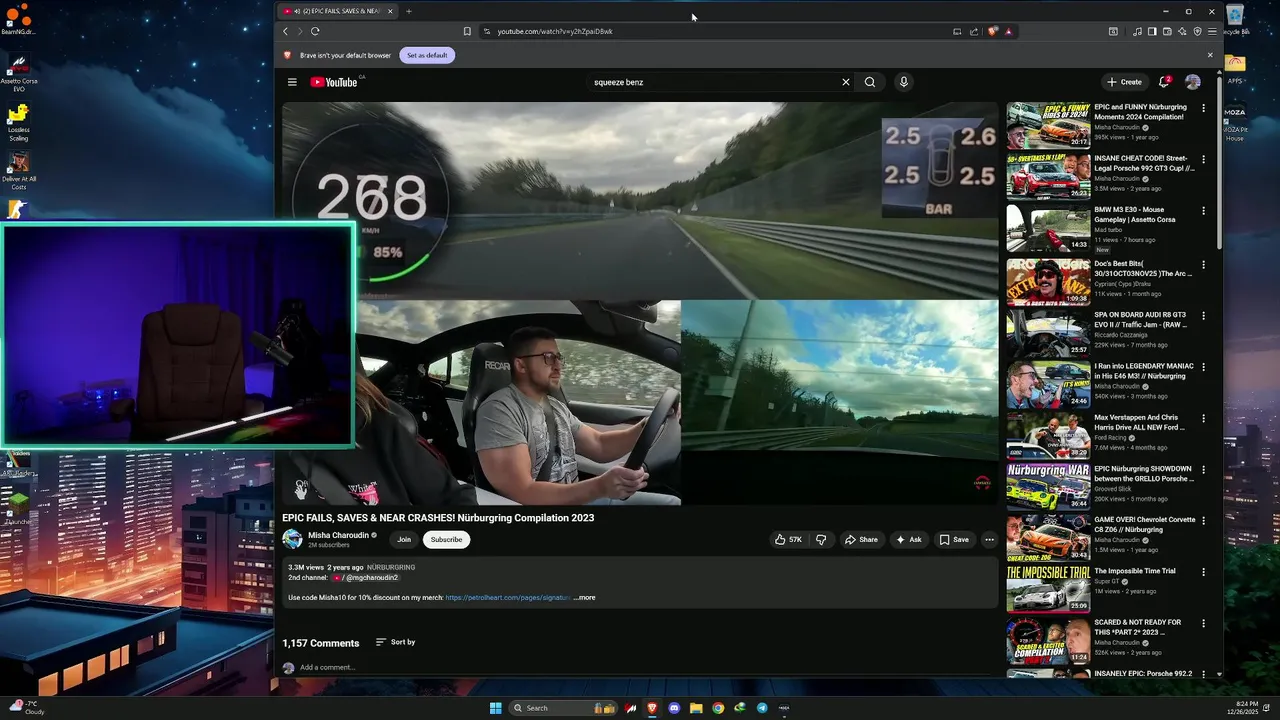Open Discord from the taskbar

point(674,708)
